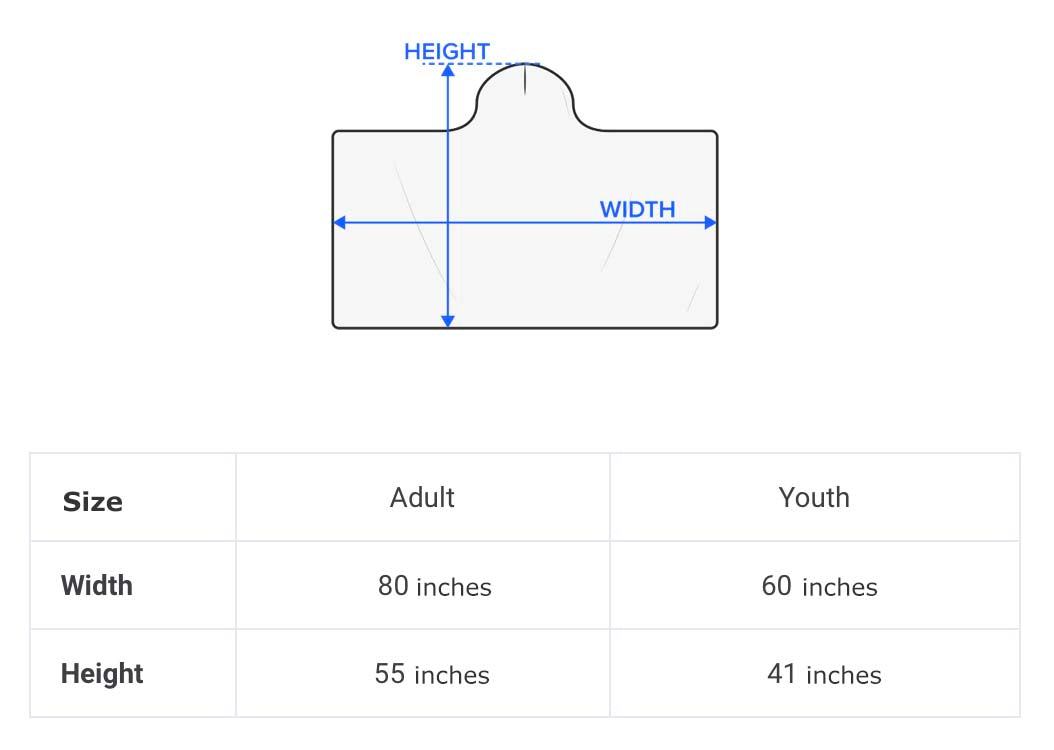The width and height of the screenshot is (1054, 750).
Task: Click the bottom arrowhead of the height arrow
Action: [448, 321]
